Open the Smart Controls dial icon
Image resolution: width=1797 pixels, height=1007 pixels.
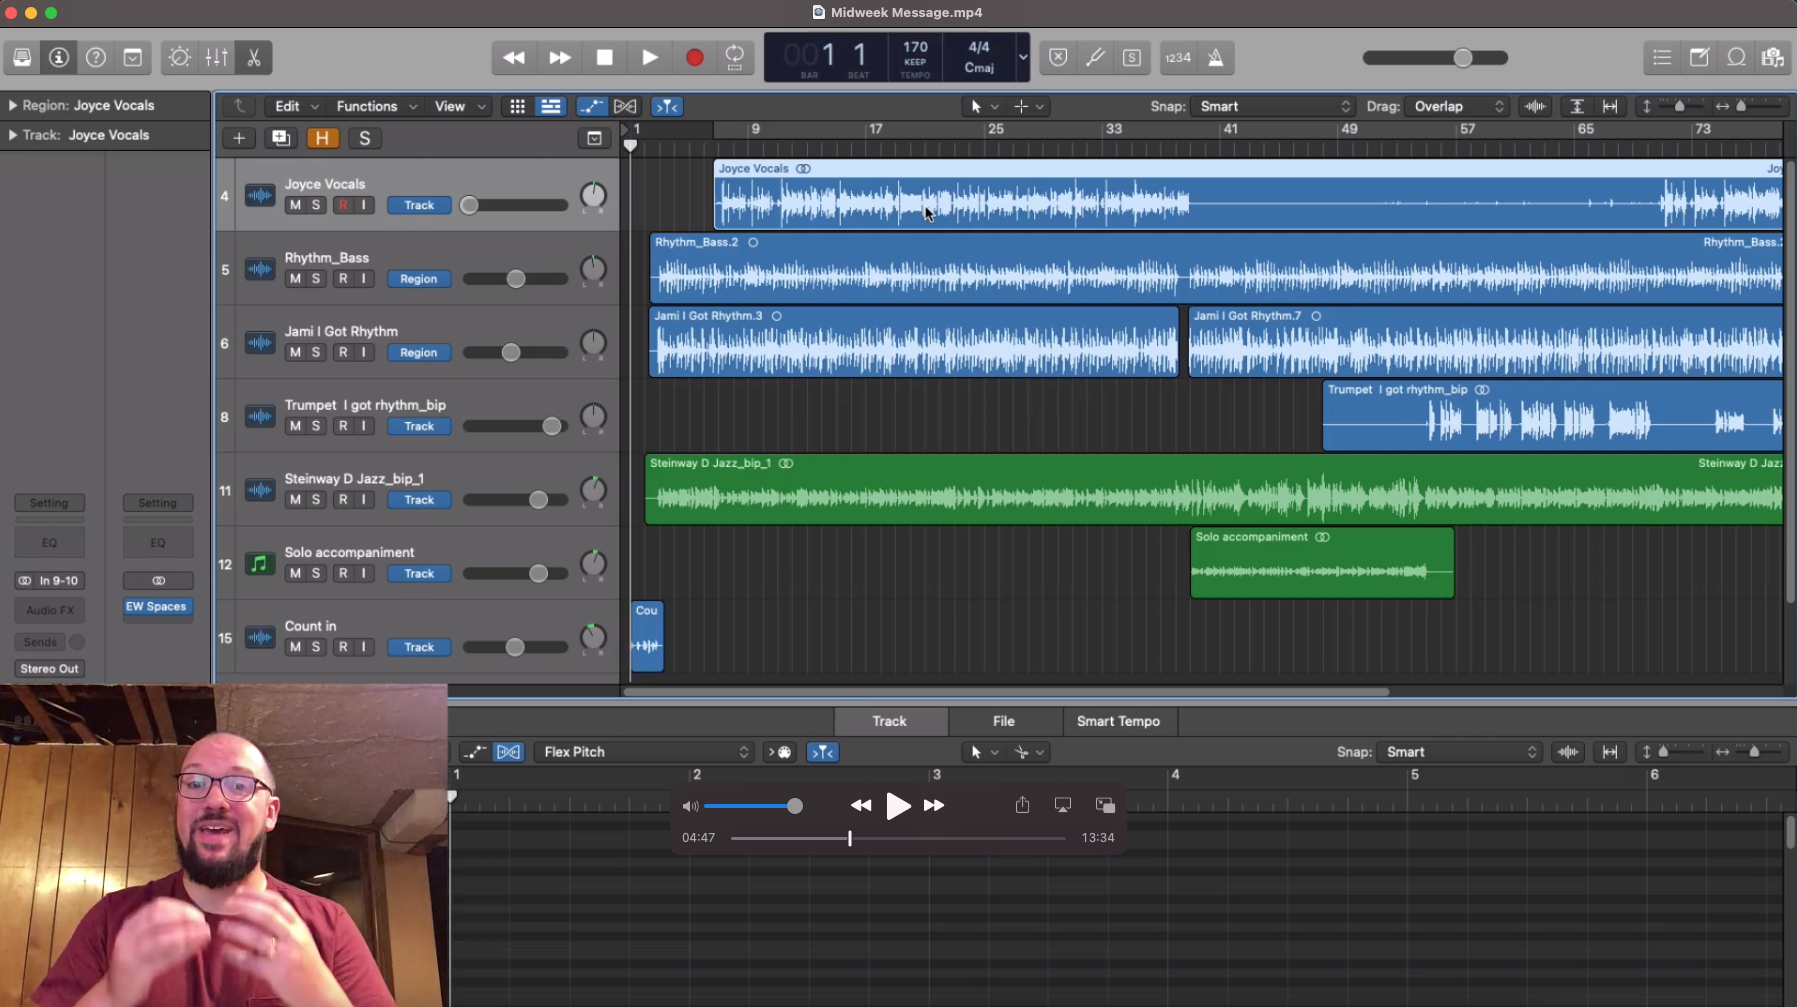[179, 58]
